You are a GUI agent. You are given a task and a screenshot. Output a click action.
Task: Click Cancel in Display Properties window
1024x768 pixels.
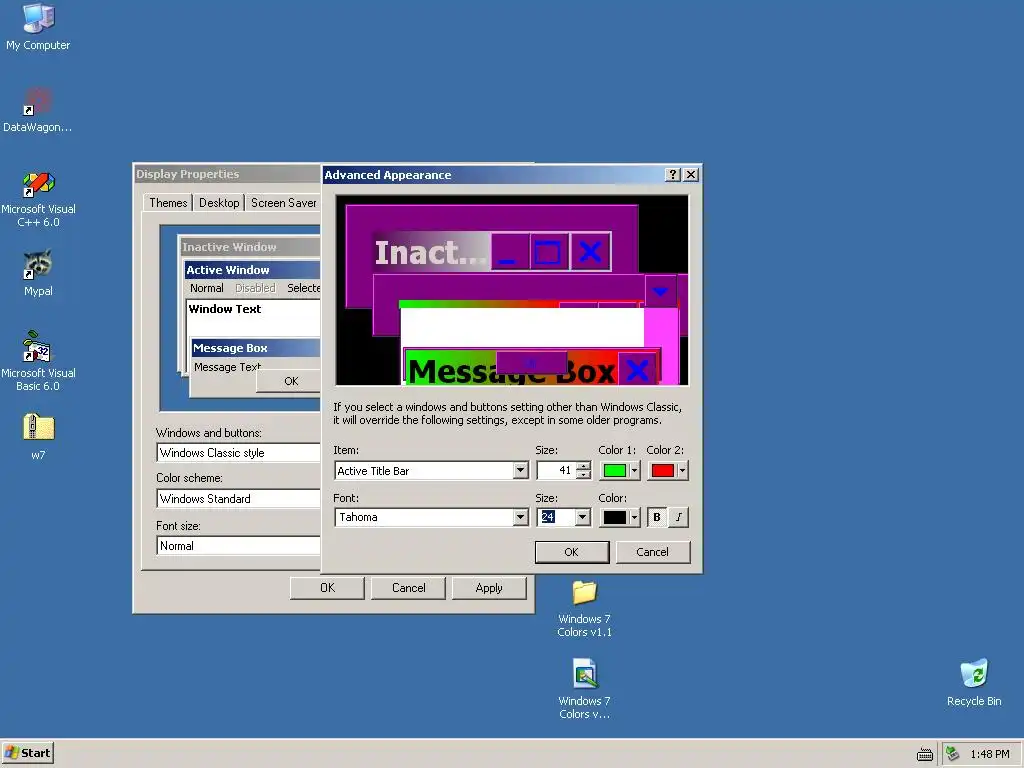coord(409,588)
